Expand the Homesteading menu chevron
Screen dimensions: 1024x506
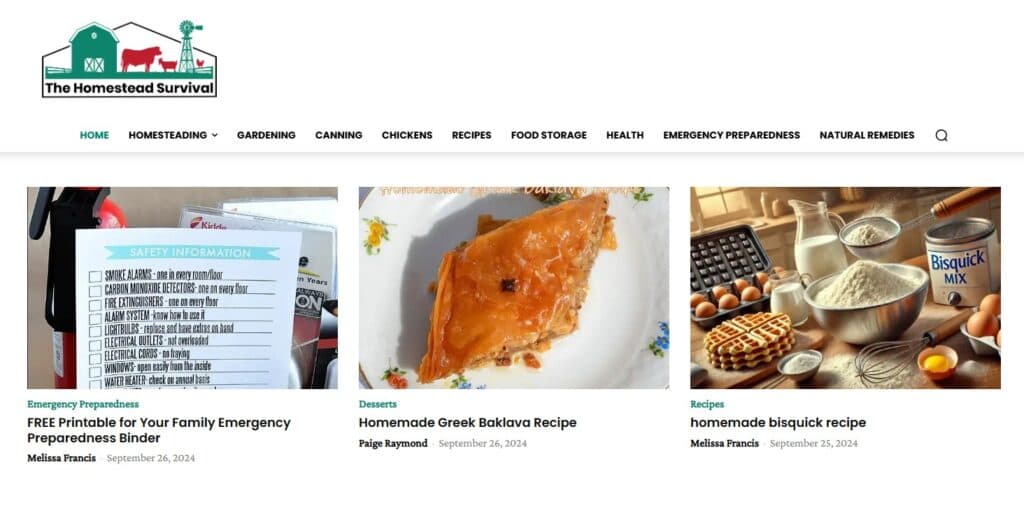(215, 135)
